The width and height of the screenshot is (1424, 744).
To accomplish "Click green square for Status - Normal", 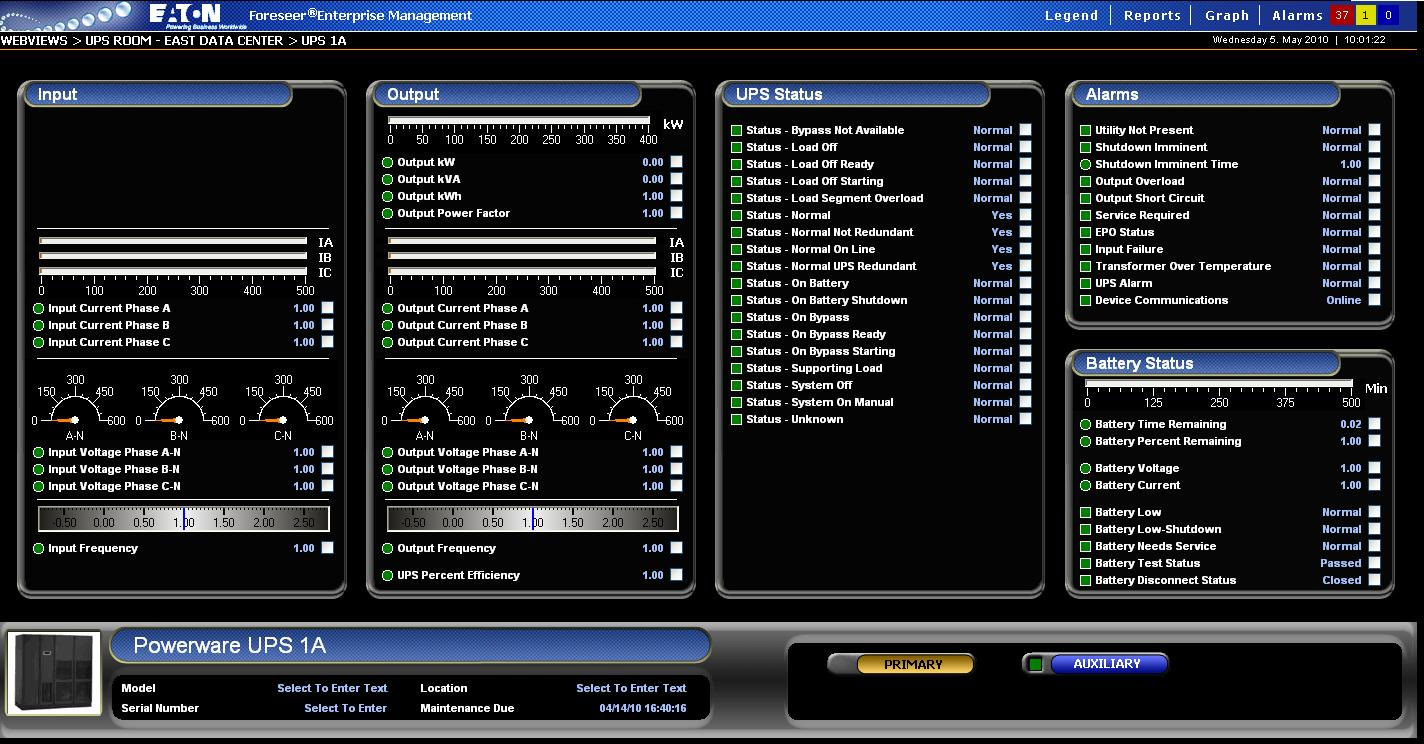I will 737,215.
